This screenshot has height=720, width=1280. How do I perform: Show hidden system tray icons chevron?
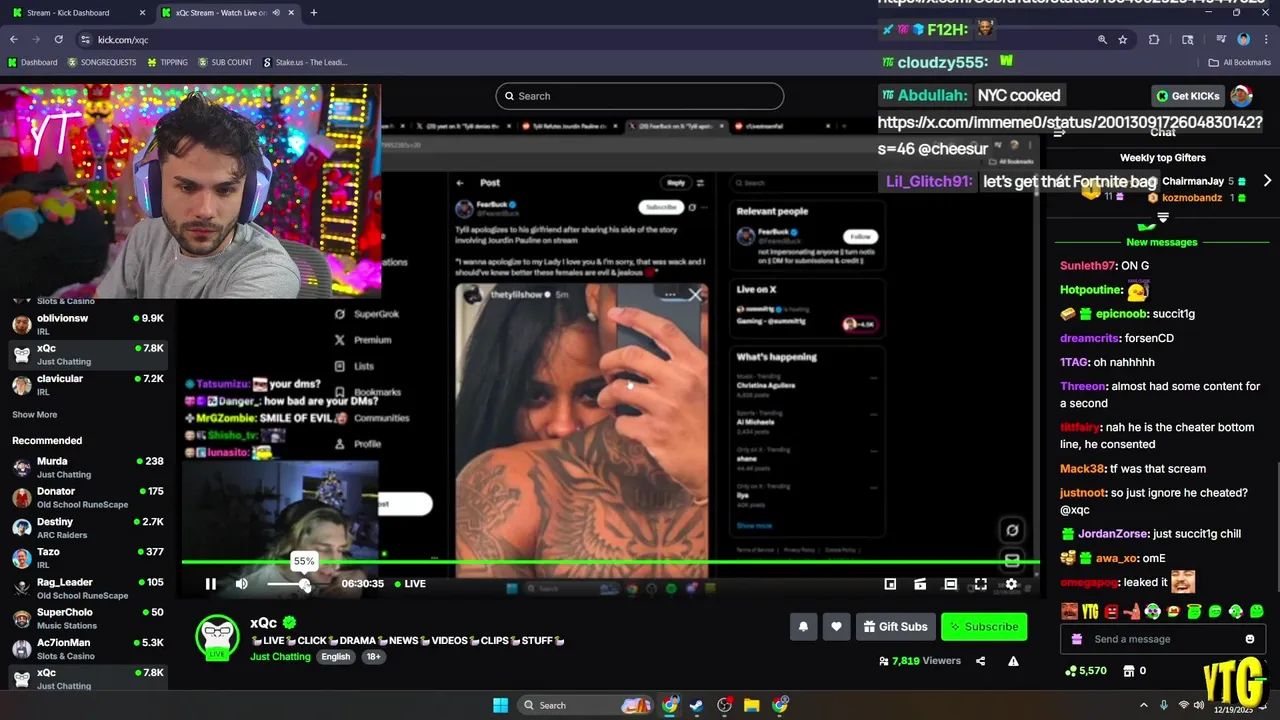pos(1144,705)
